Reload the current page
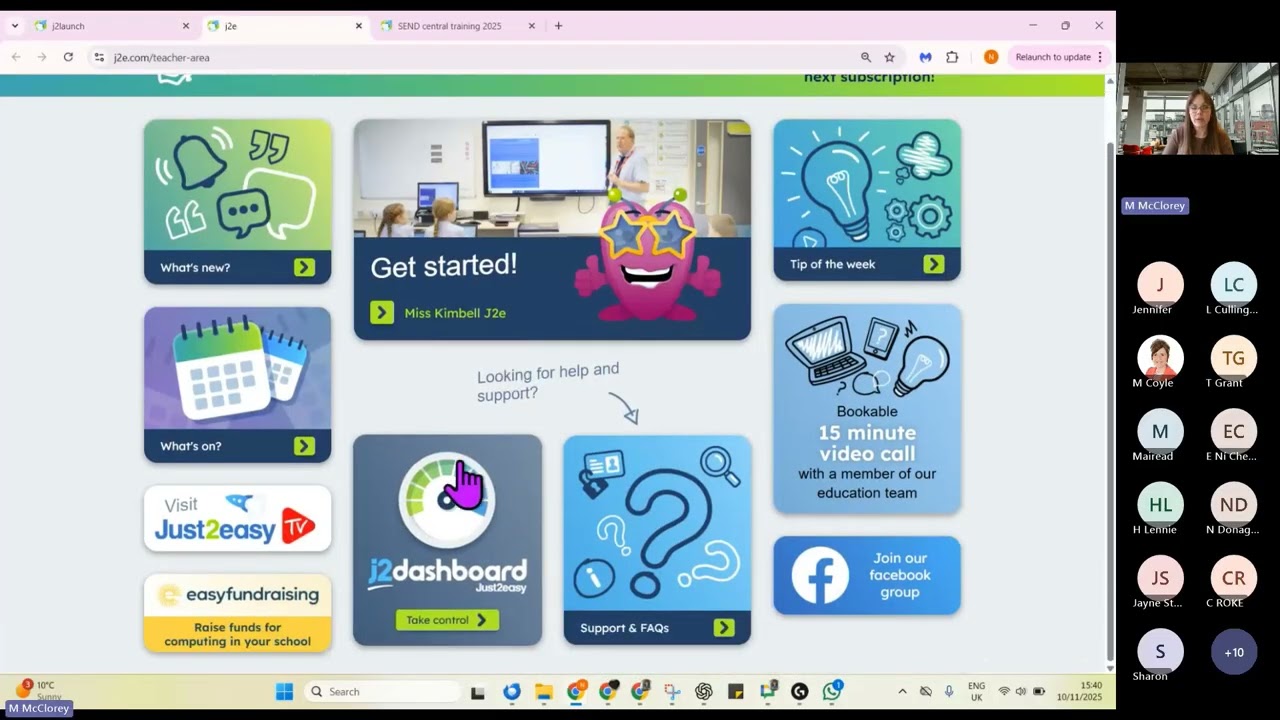Screen dimensions: 1280x720 [x=68, y=57]
